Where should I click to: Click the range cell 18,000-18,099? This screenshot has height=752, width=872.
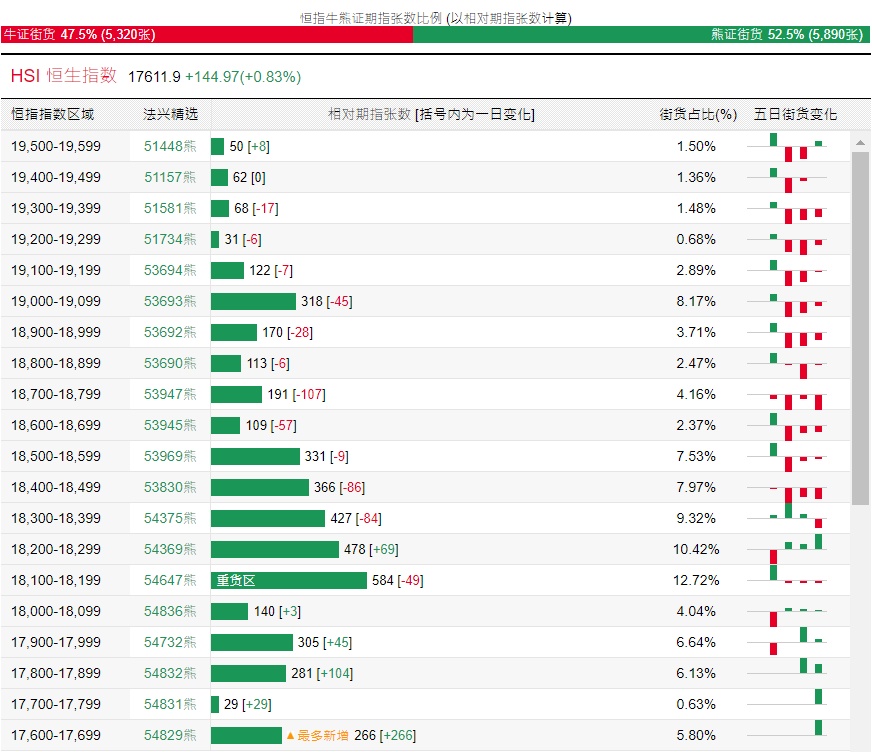click(56, 611)
